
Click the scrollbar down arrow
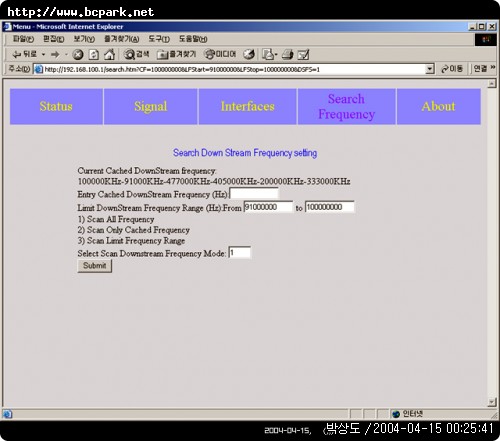point(492,402)
